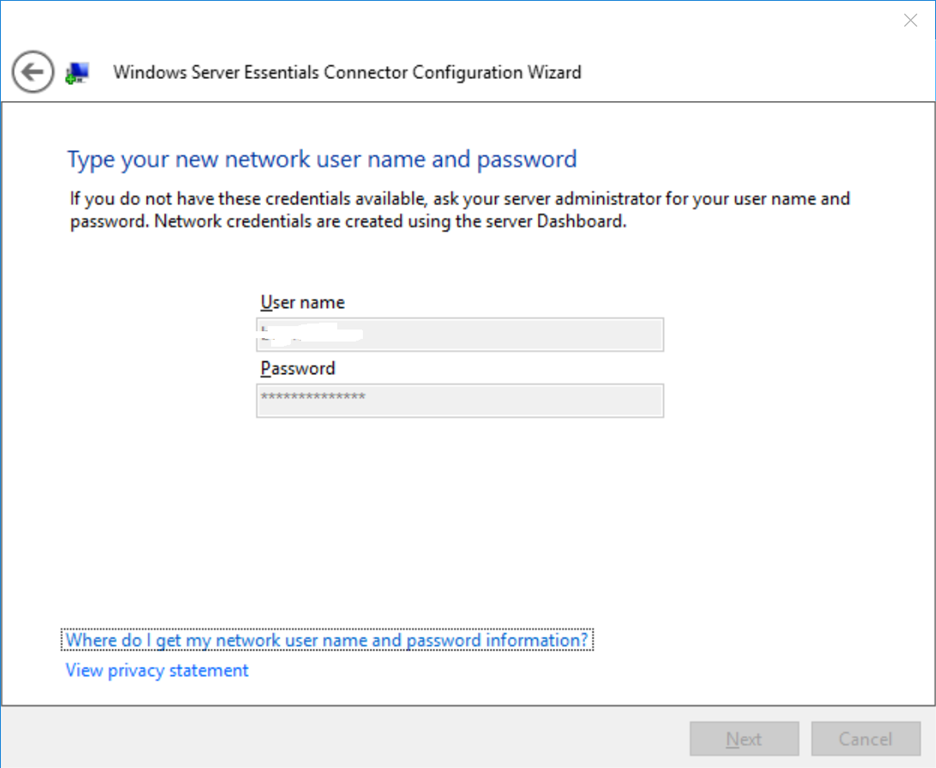Close the Connector Configuration Wizard window

click(910, 21)
